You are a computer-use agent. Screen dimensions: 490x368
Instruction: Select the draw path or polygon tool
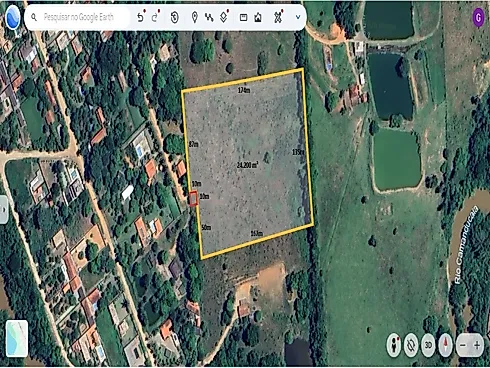pos(209,17)
